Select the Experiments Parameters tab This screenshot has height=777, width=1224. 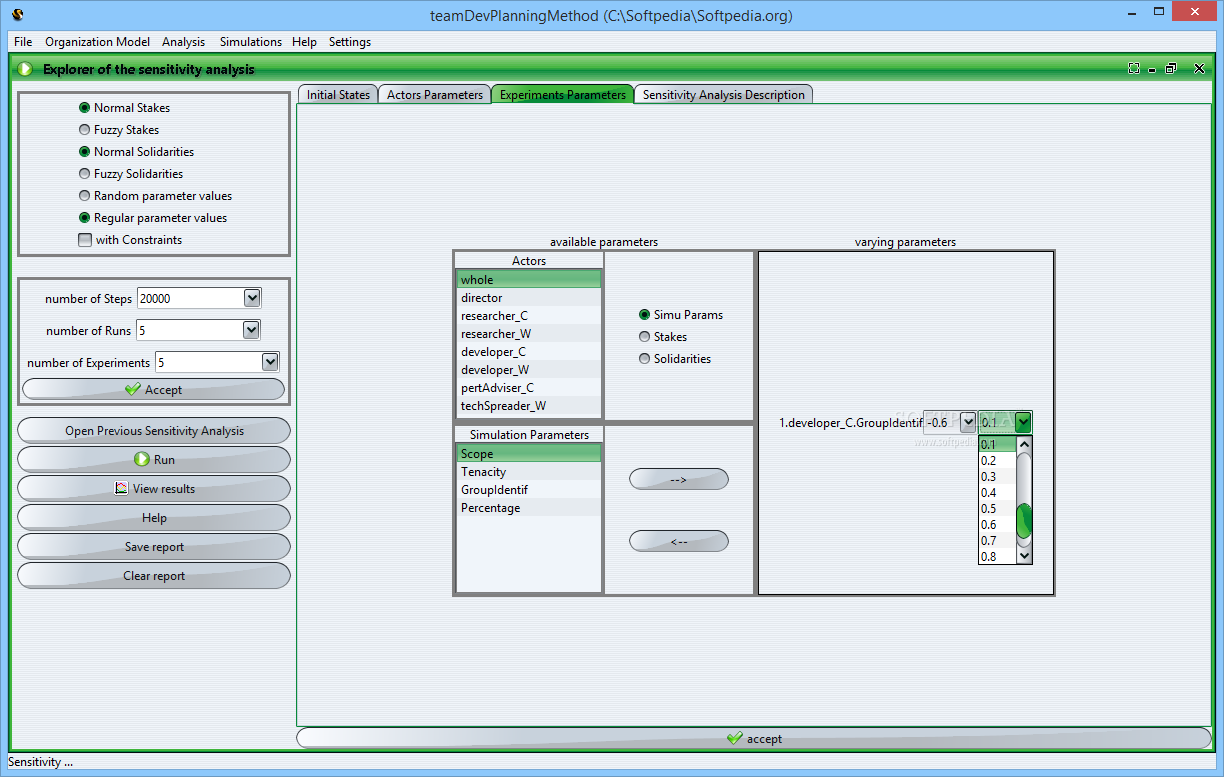click(x=562, y=95)
